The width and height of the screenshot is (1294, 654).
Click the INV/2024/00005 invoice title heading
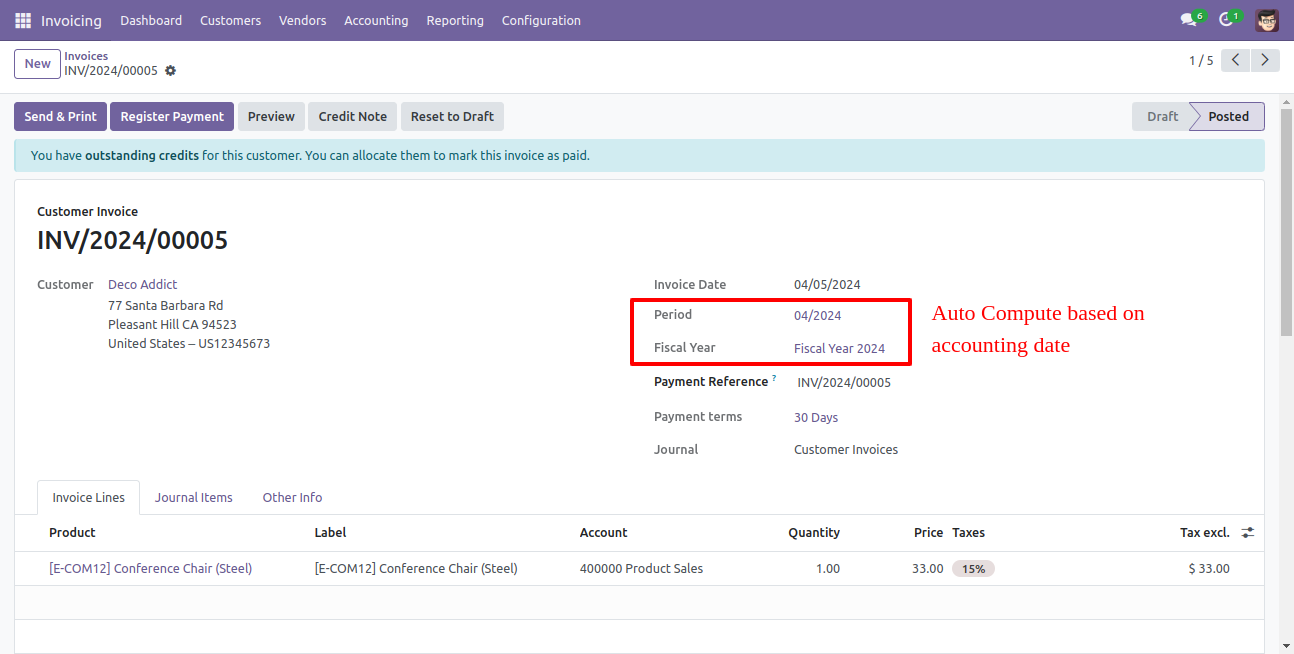(x=132, y=241)
